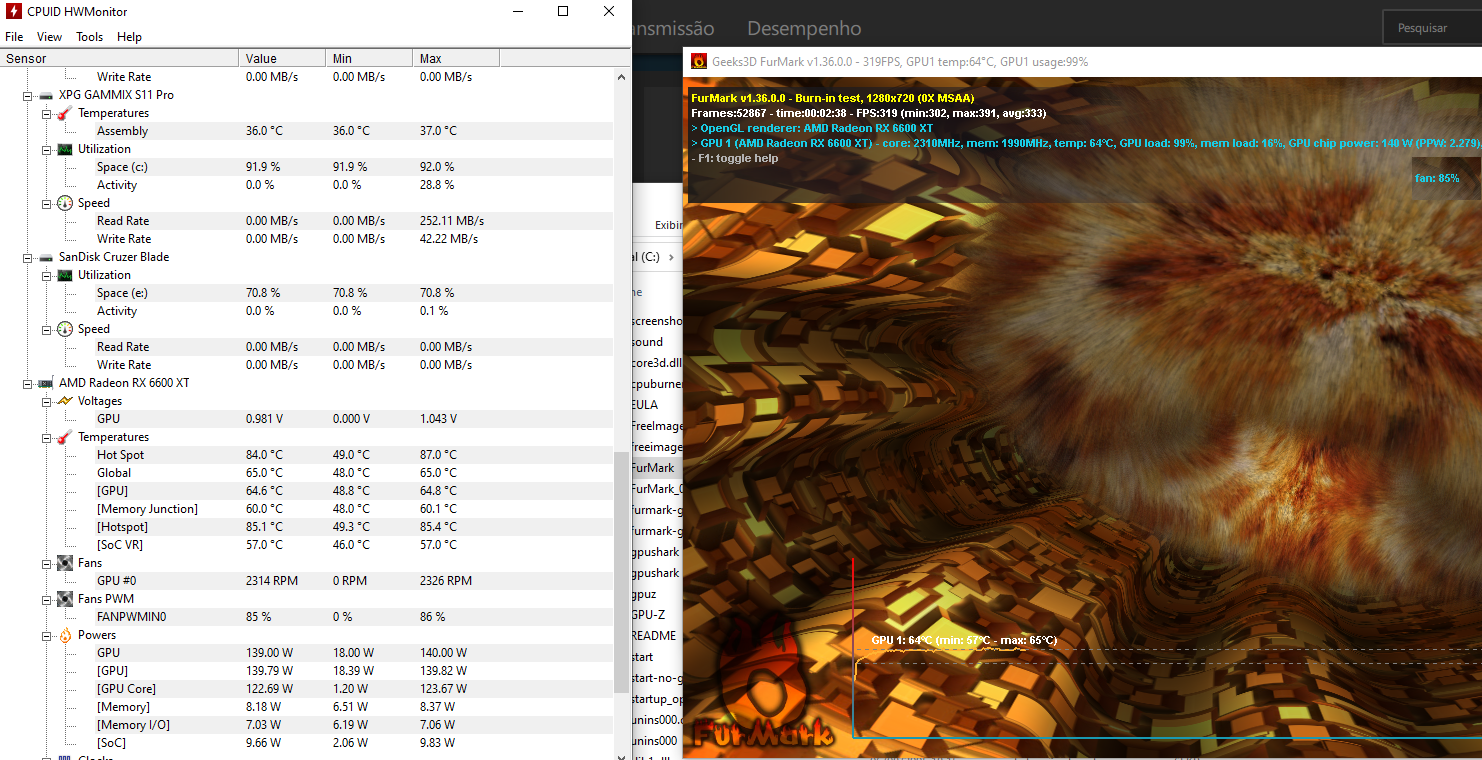Open the View menu in HWMonitor
The width and height of the screenshot is (1482, 760).
click(x=49, y=37)
